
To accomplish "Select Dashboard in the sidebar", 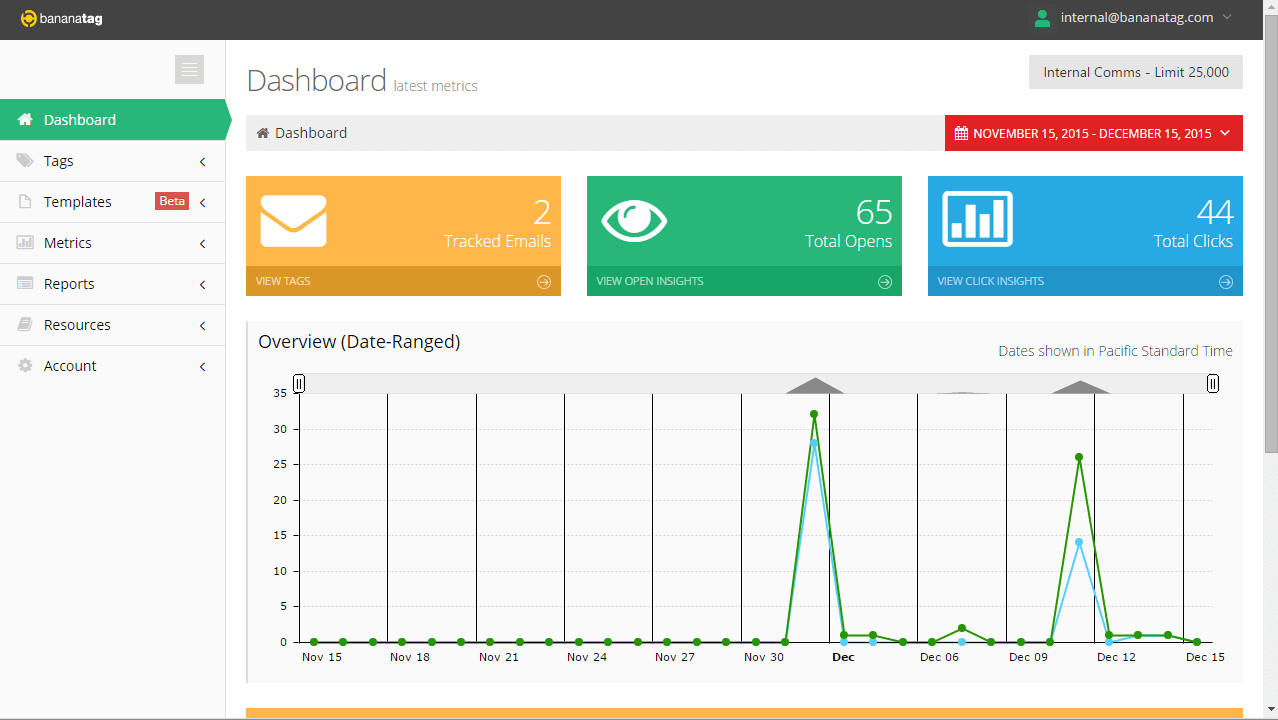I will pyautogui.click(x=112, y=120).
